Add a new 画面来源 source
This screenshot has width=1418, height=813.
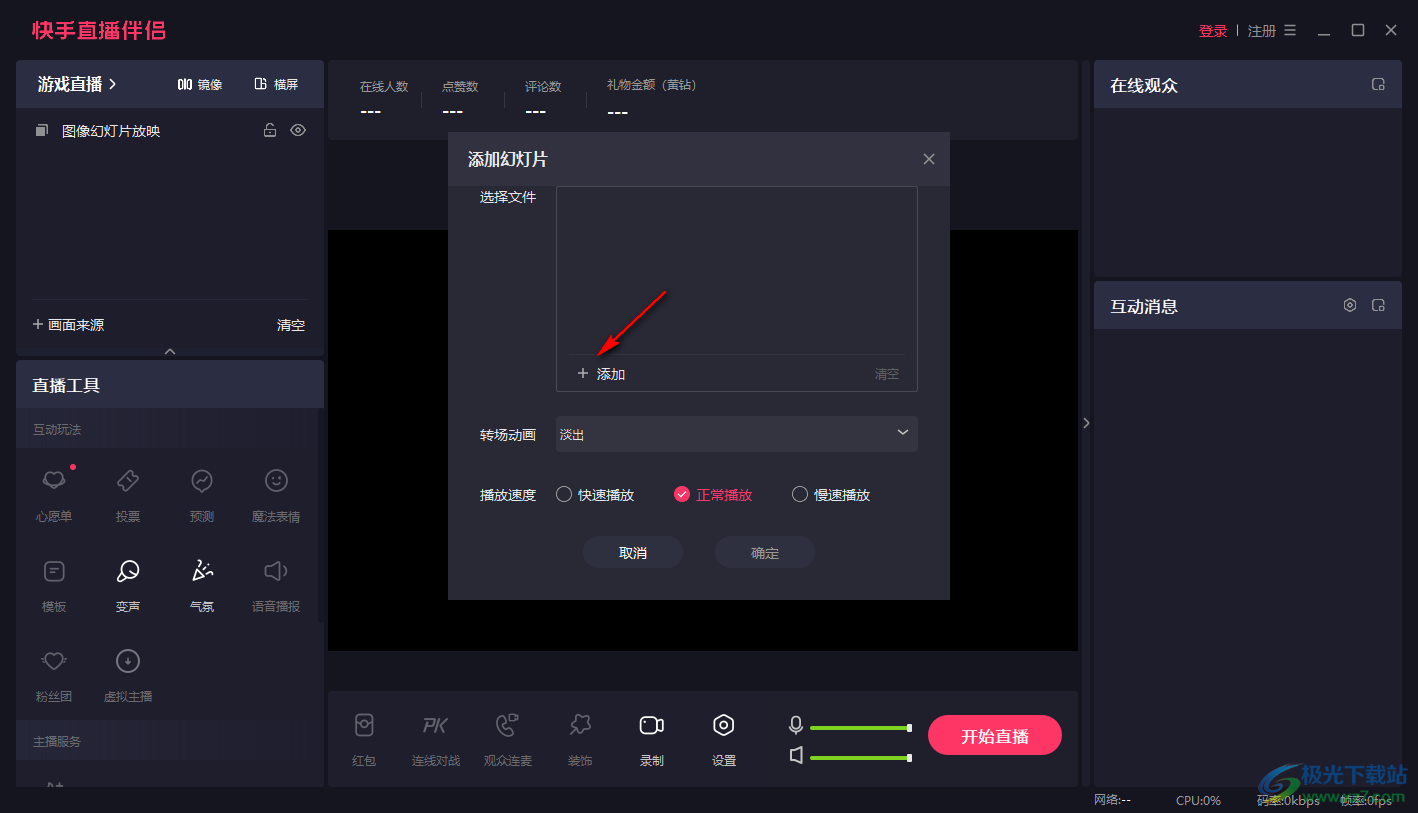[x=68, y=325]
